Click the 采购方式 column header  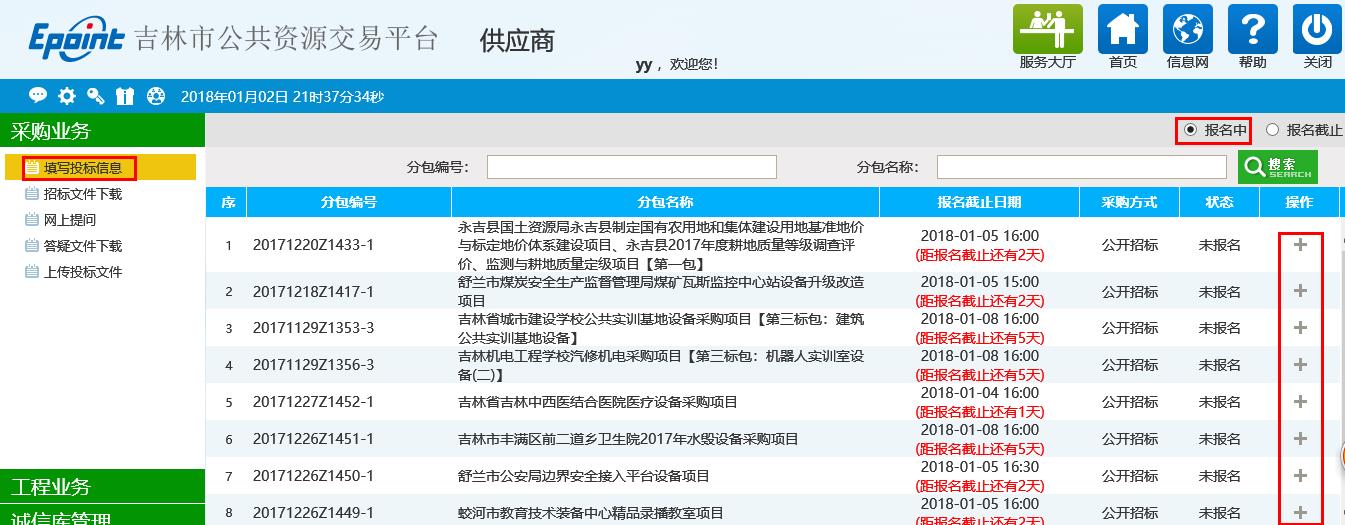1129,202
